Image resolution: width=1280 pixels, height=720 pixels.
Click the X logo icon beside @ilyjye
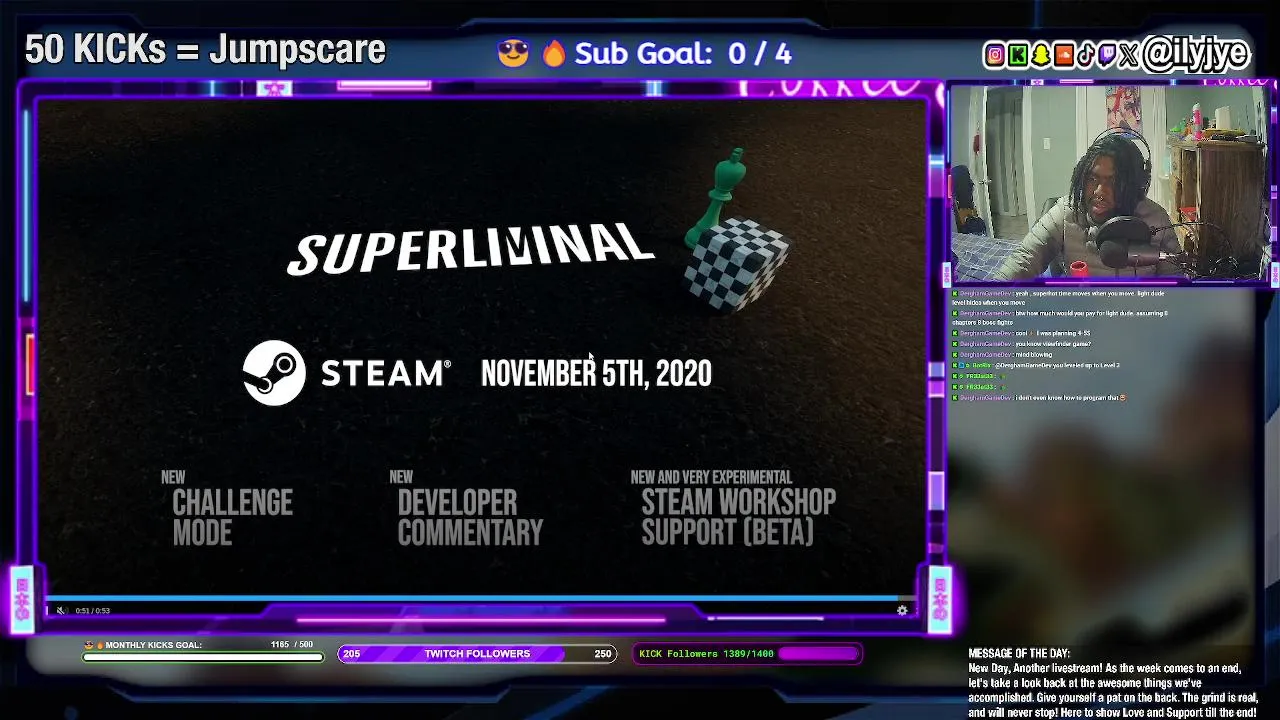click(x=1129, y=56)
